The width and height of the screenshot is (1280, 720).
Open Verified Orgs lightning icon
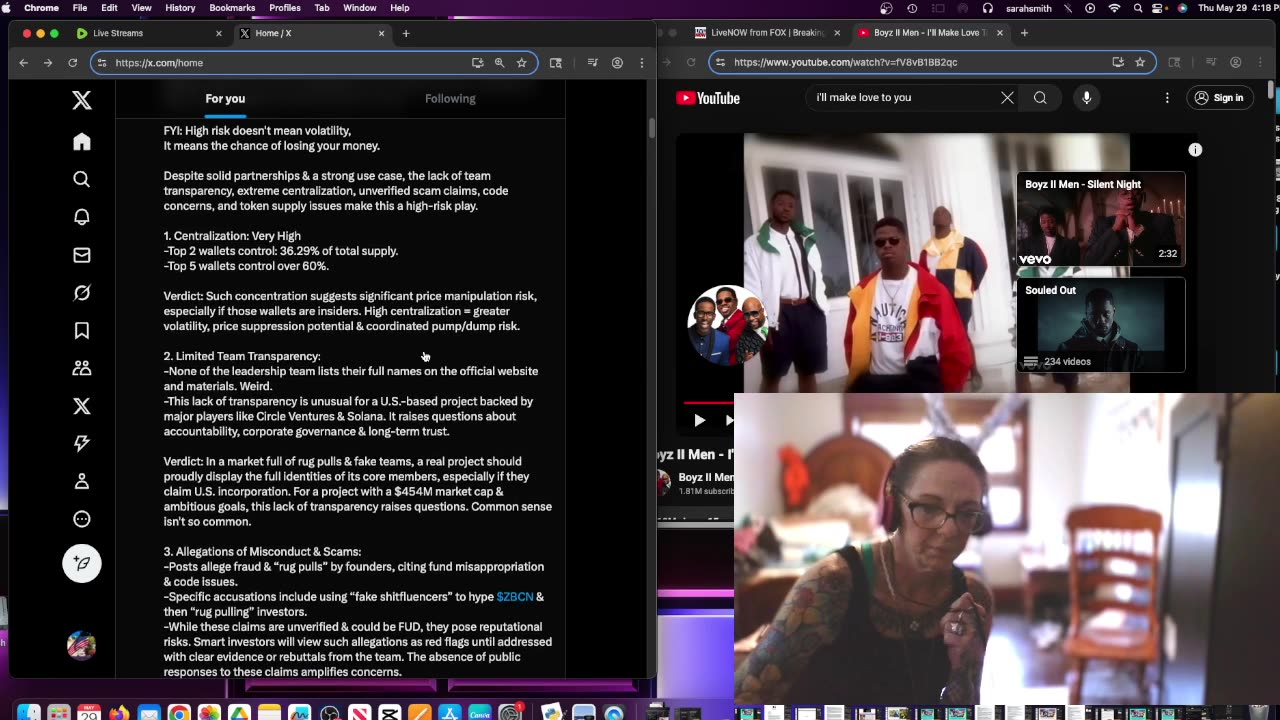82,443
